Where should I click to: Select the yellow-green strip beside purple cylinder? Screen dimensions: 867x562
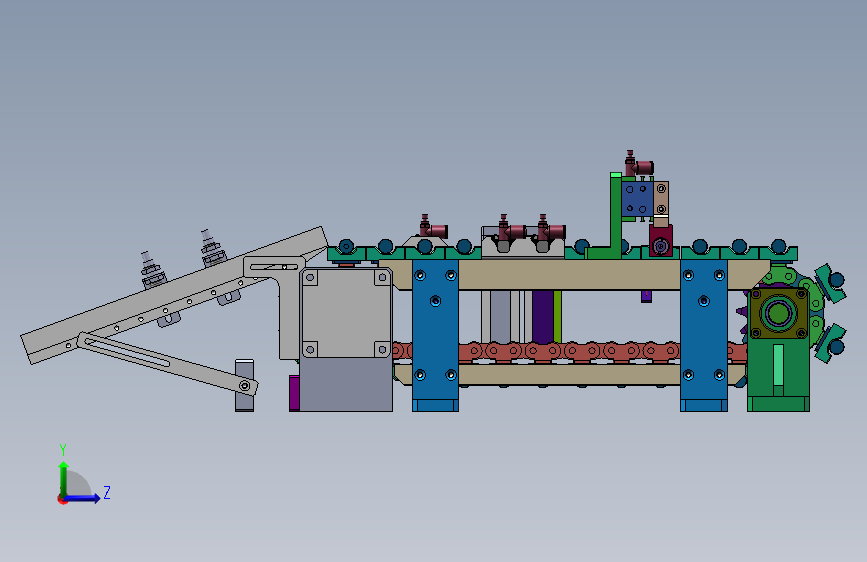(x=557, y=316)
